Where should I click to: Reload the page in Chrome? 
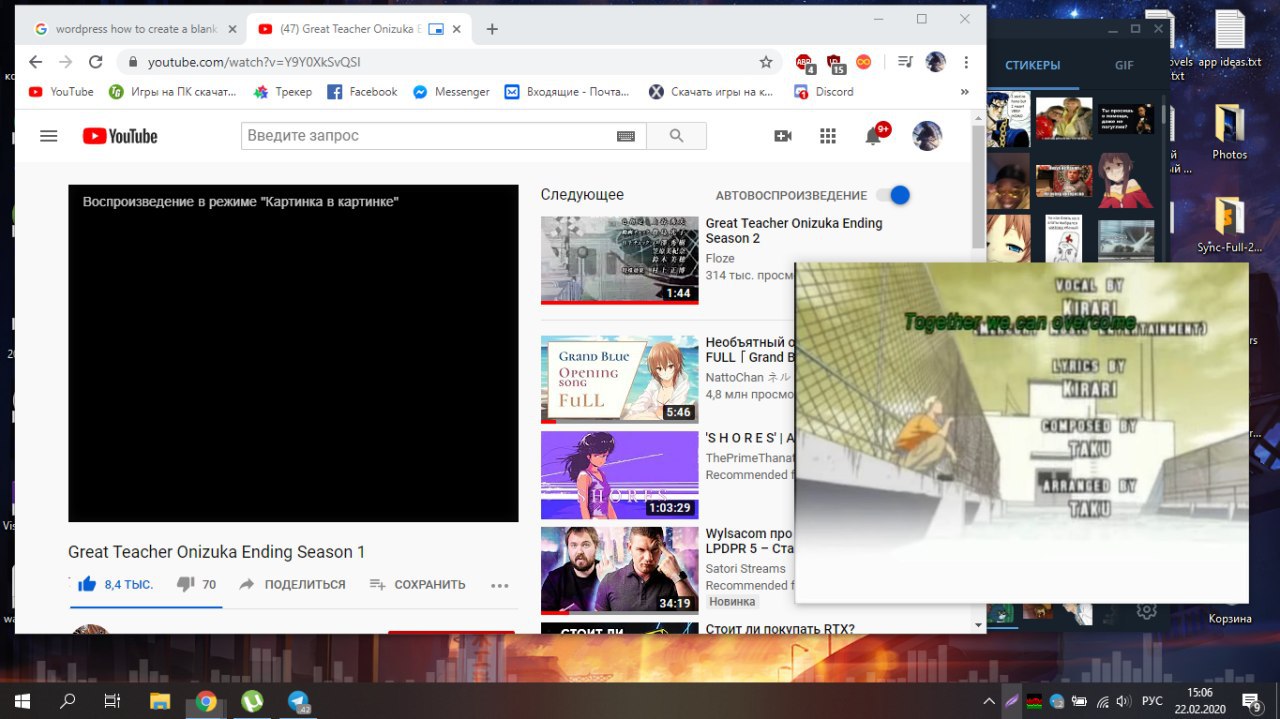(96, 62)
